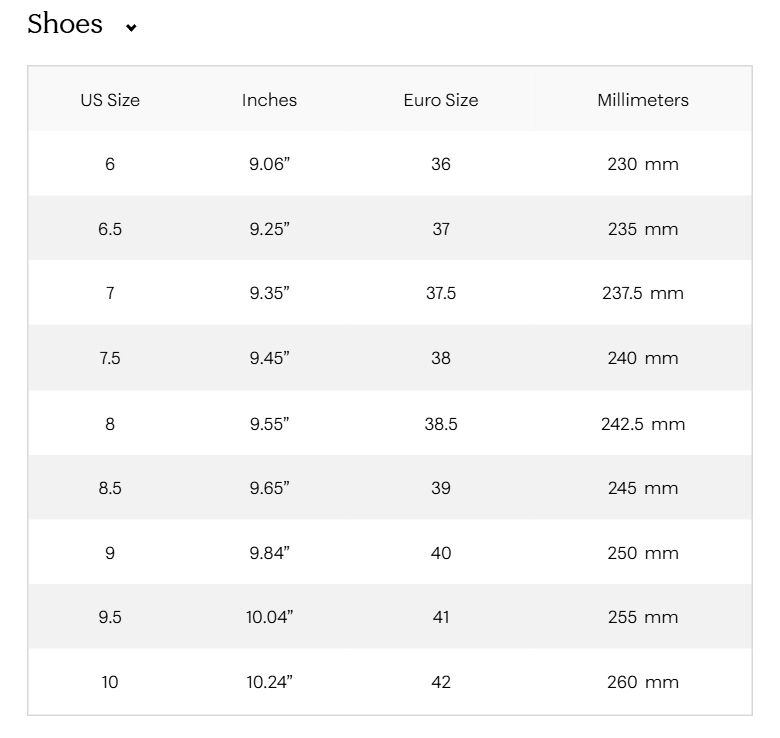Image resolution: width=780 pixels, height=738 pixels.
Task: Select the US size 6 cell
Action: click(x=110, y=164)
